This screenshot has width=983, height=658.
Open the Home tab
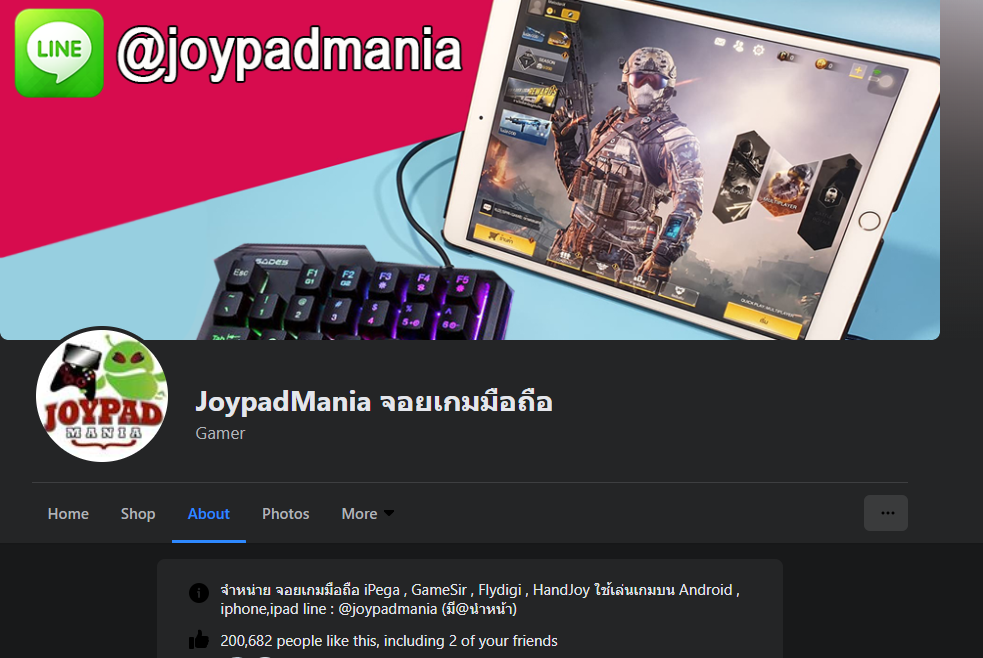pyautogui.click(x=68, y=514)
